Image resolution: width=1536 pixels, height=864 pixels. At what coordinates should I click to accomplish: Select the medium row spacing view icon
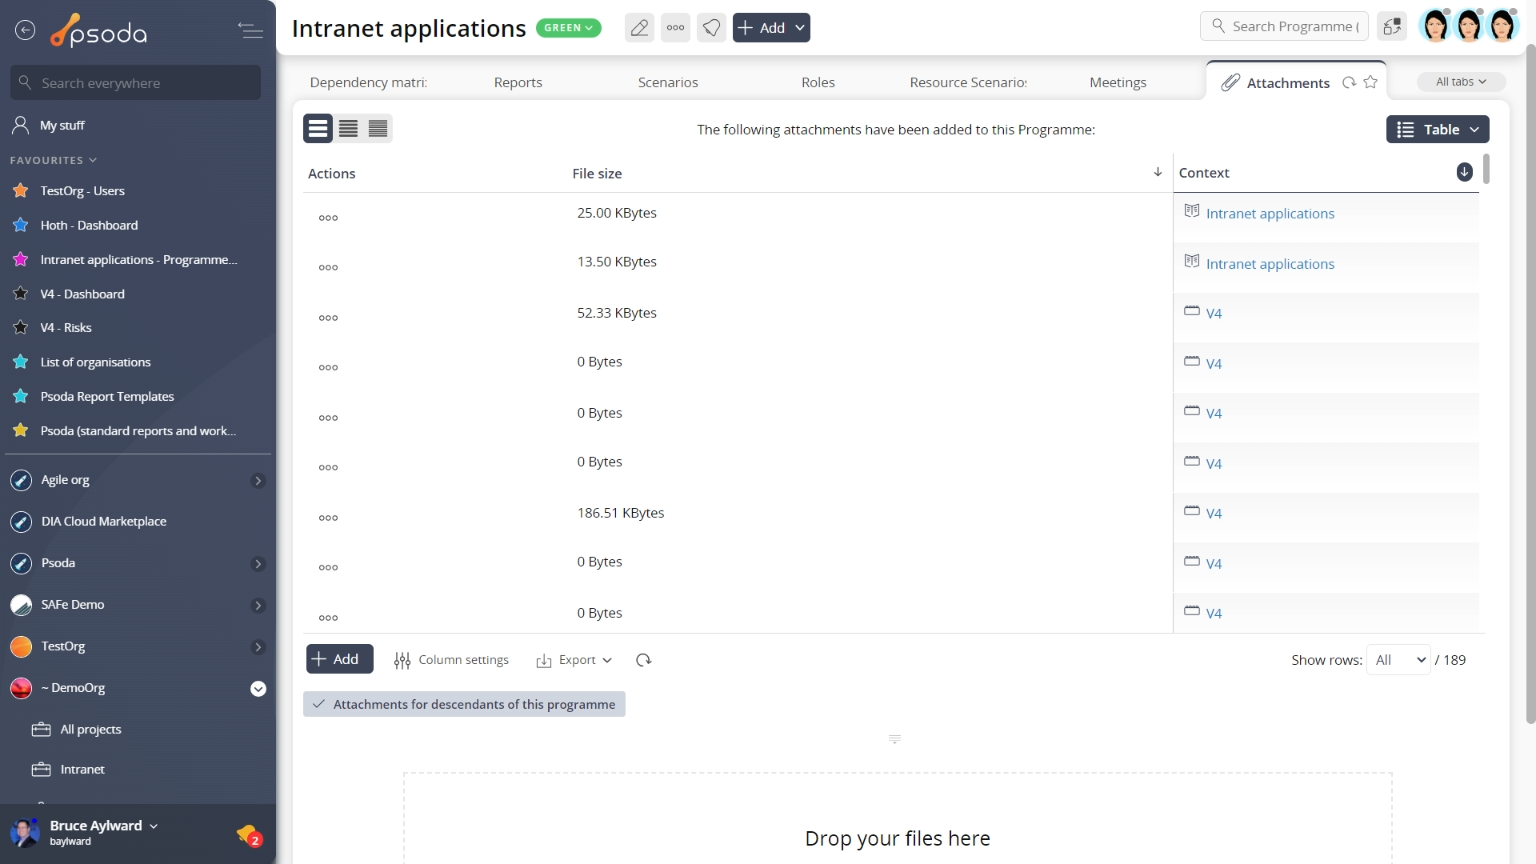348,128
